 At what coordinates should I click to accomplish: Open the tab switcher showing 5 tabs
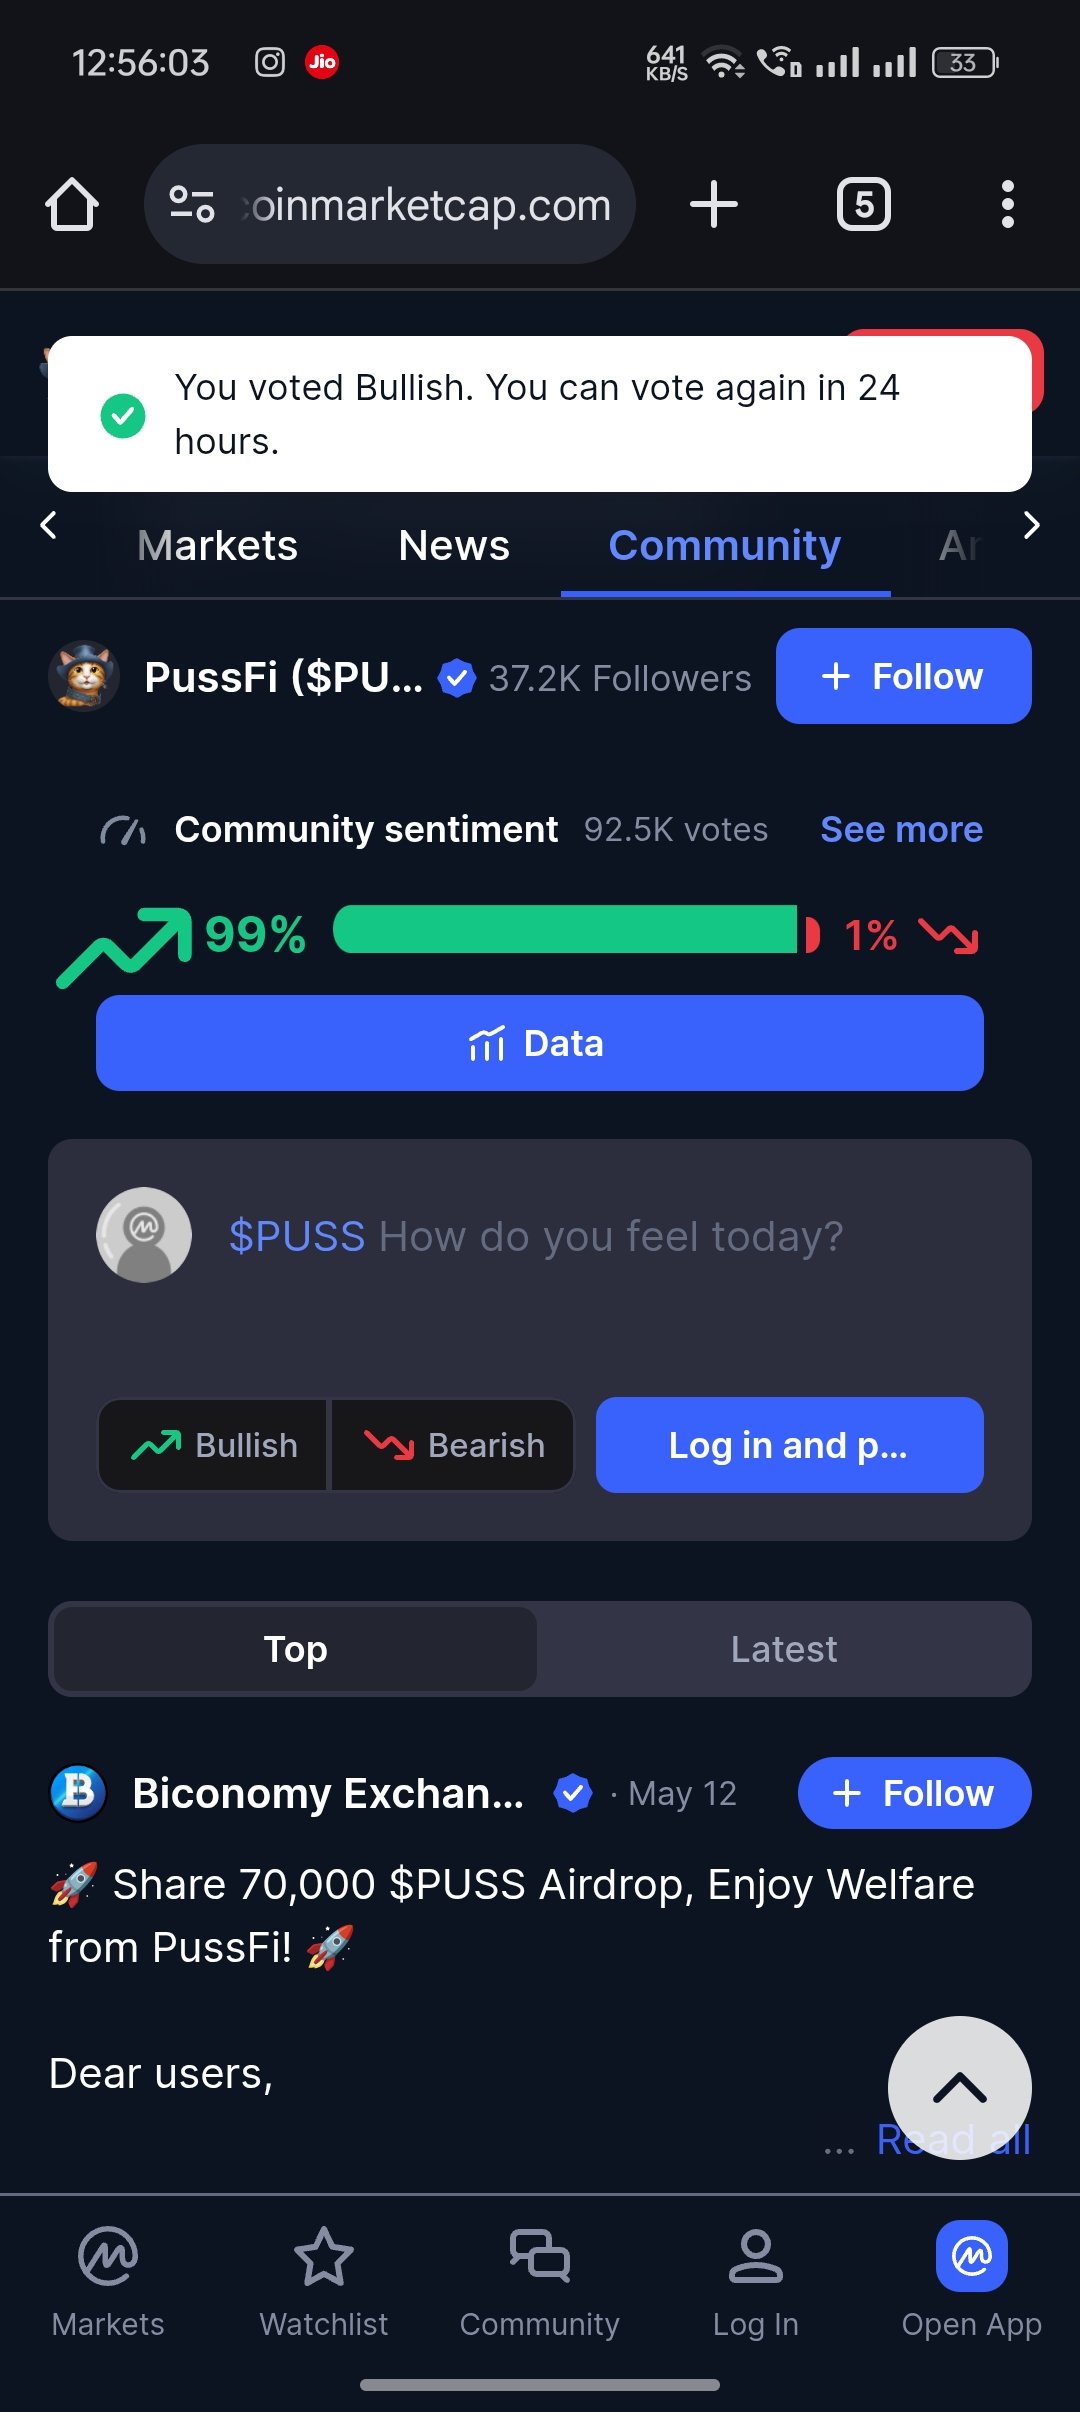coord(863,205)
